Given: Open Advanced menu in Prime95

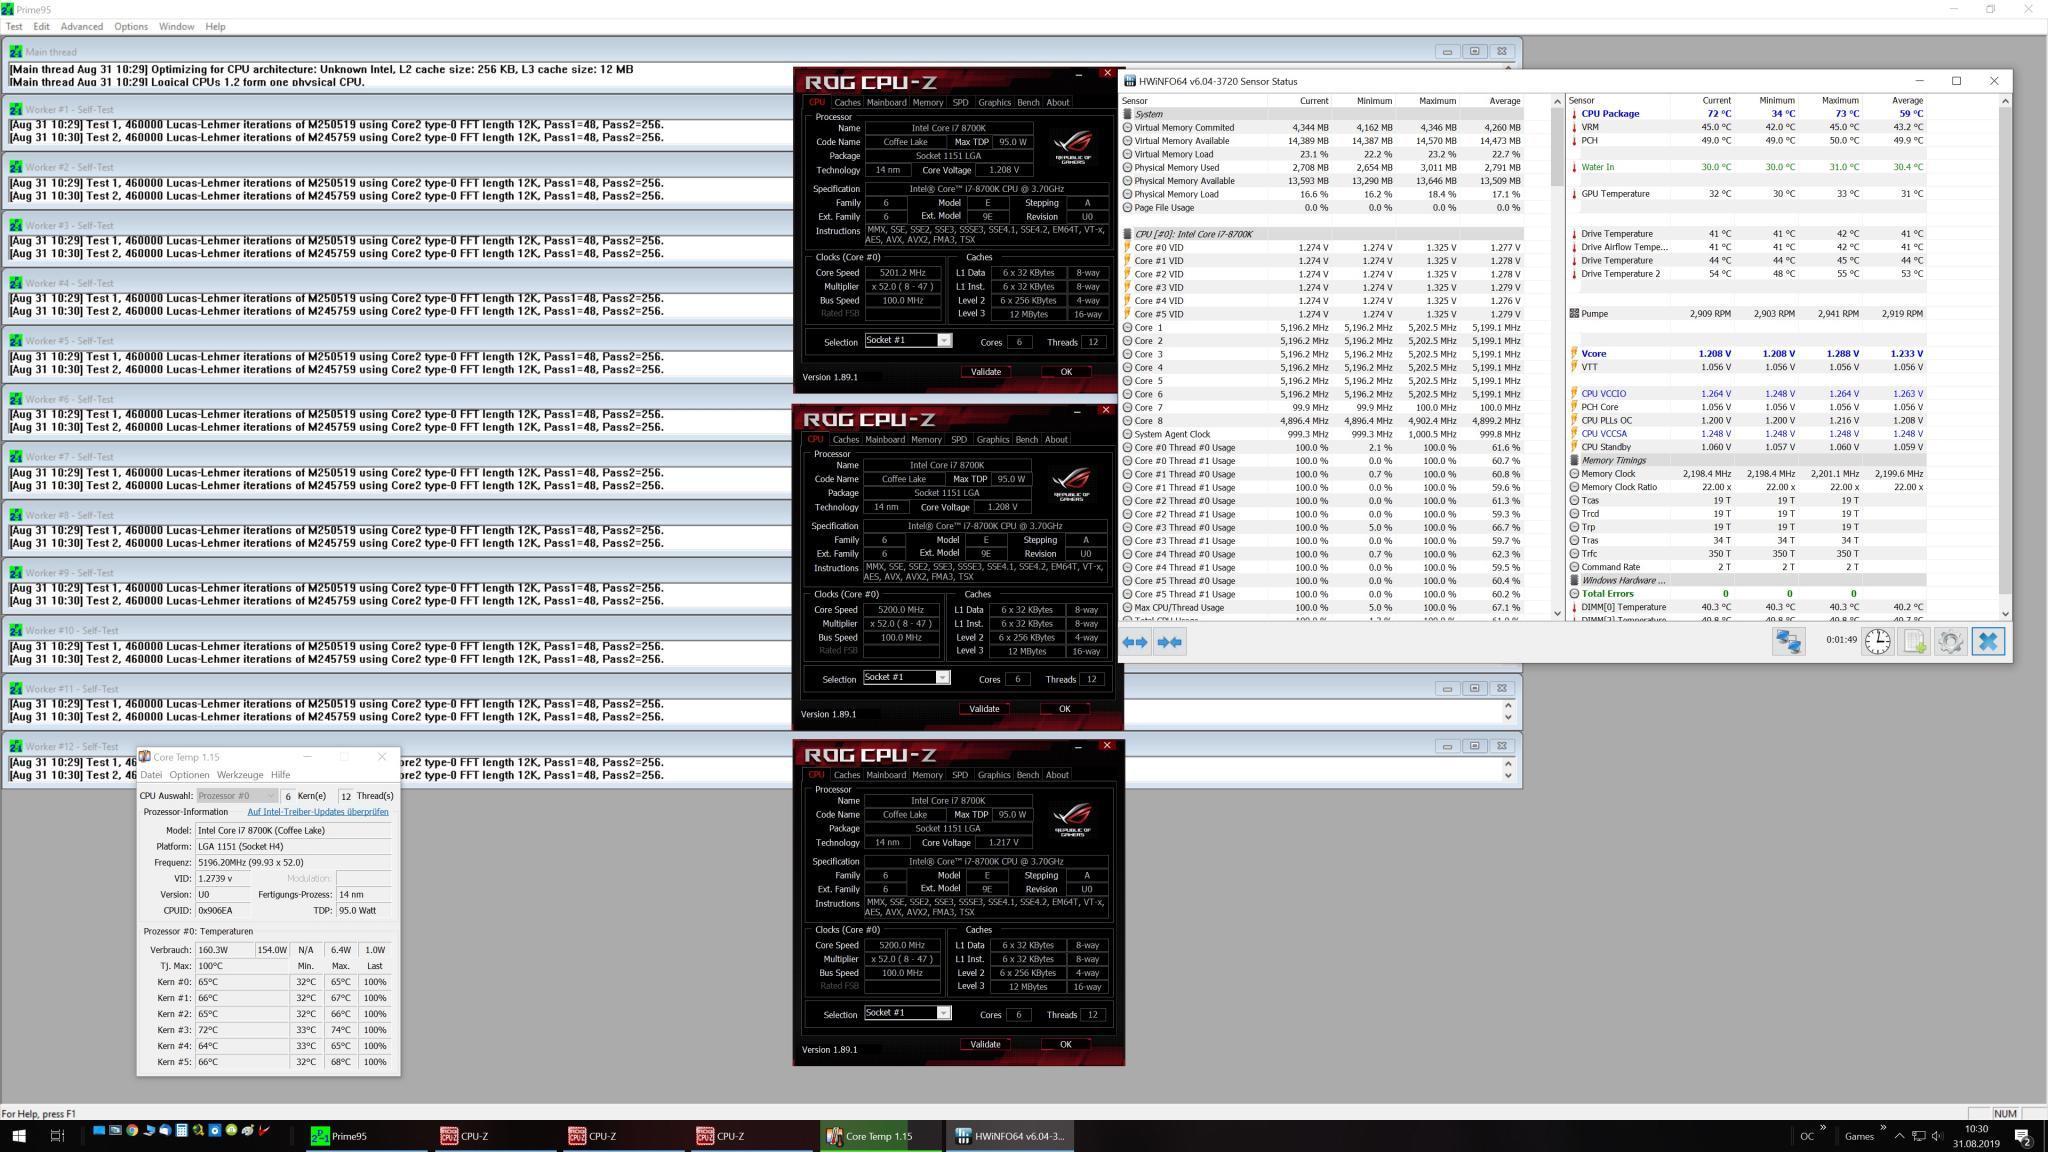Looking at the screenshot, I should point(81,26).
